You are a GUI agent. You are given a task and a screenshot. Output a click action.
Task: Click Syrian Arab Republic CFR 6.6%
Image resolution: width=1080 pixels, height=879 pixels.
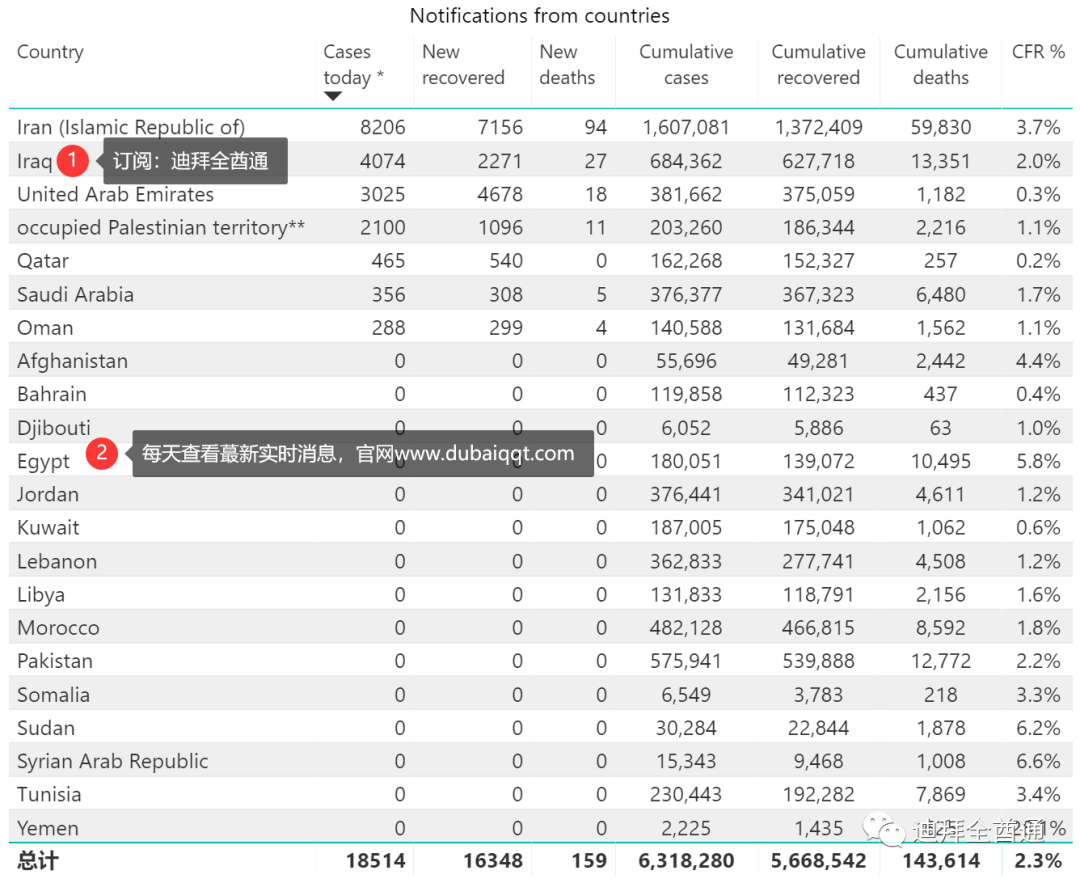point(1038,761)
